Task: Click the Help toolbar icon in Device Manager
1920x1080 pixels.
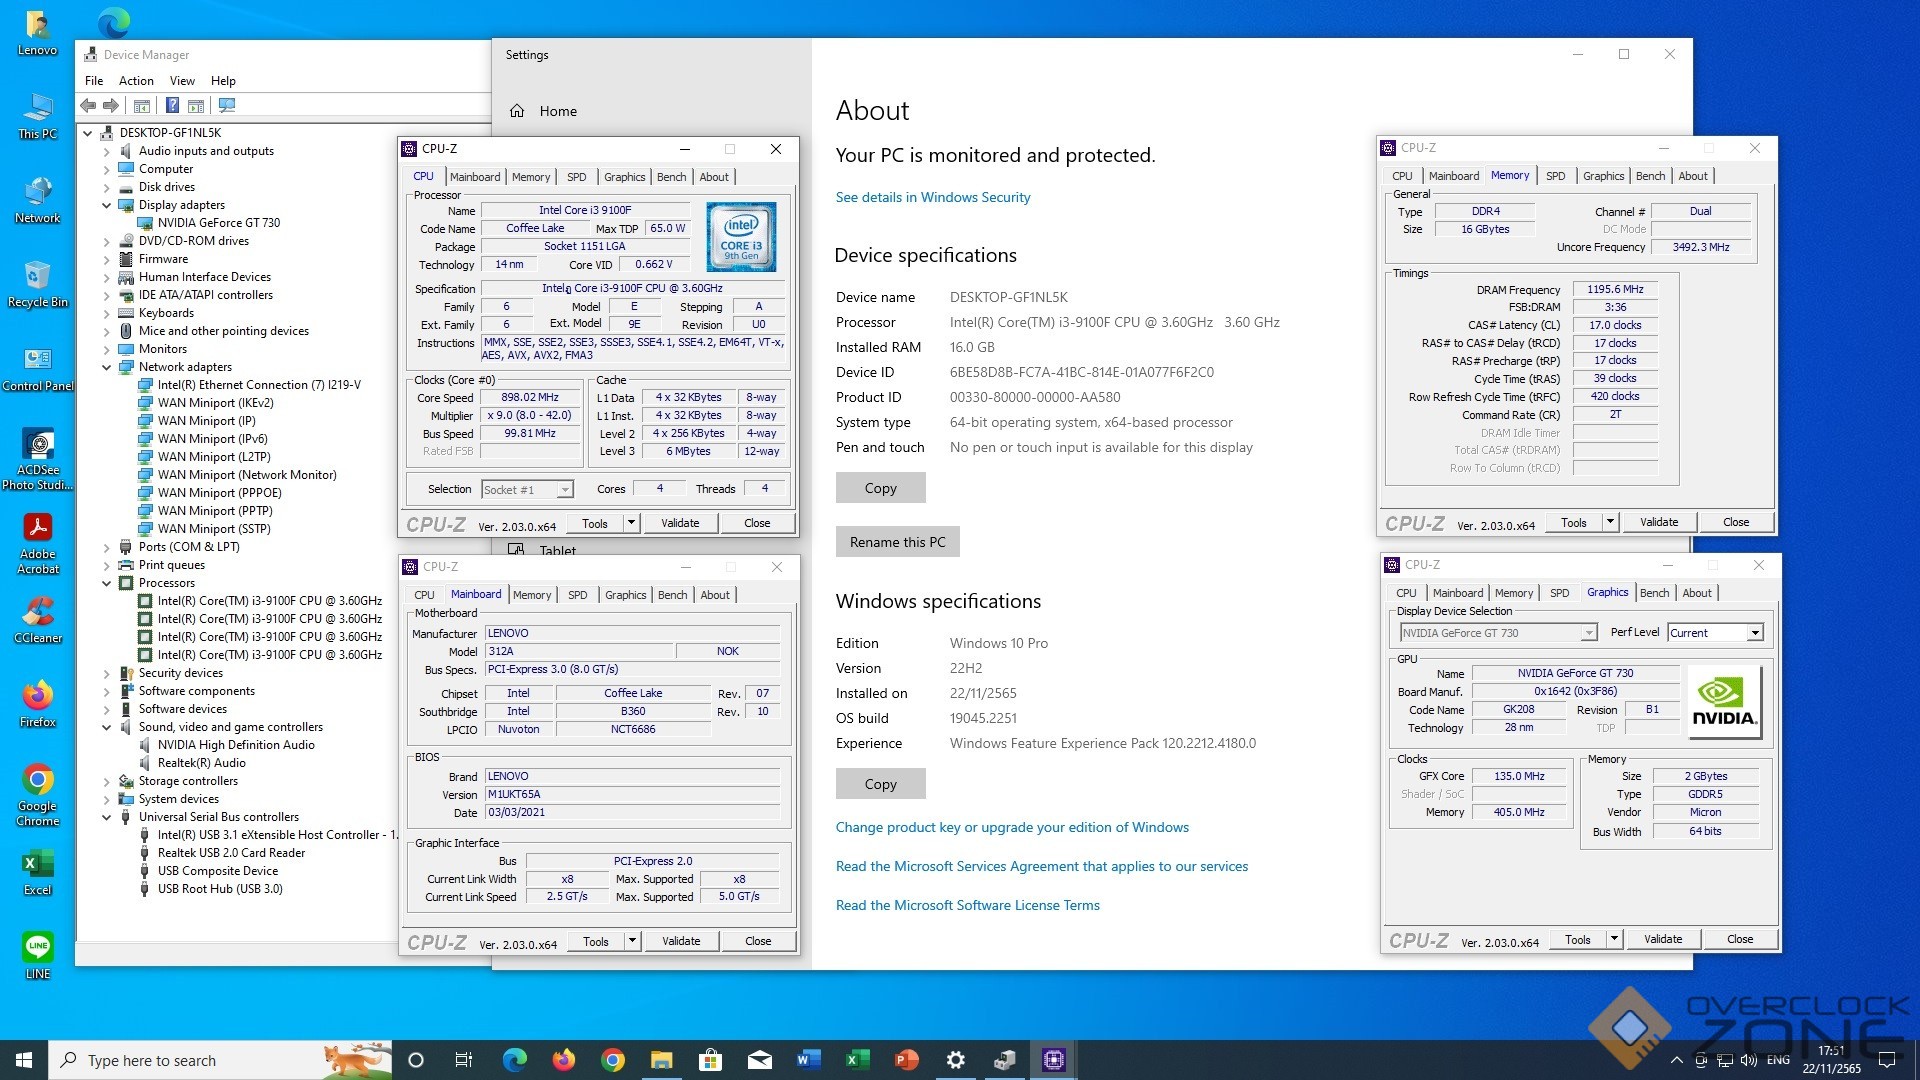Action: (x=172, y=105)
